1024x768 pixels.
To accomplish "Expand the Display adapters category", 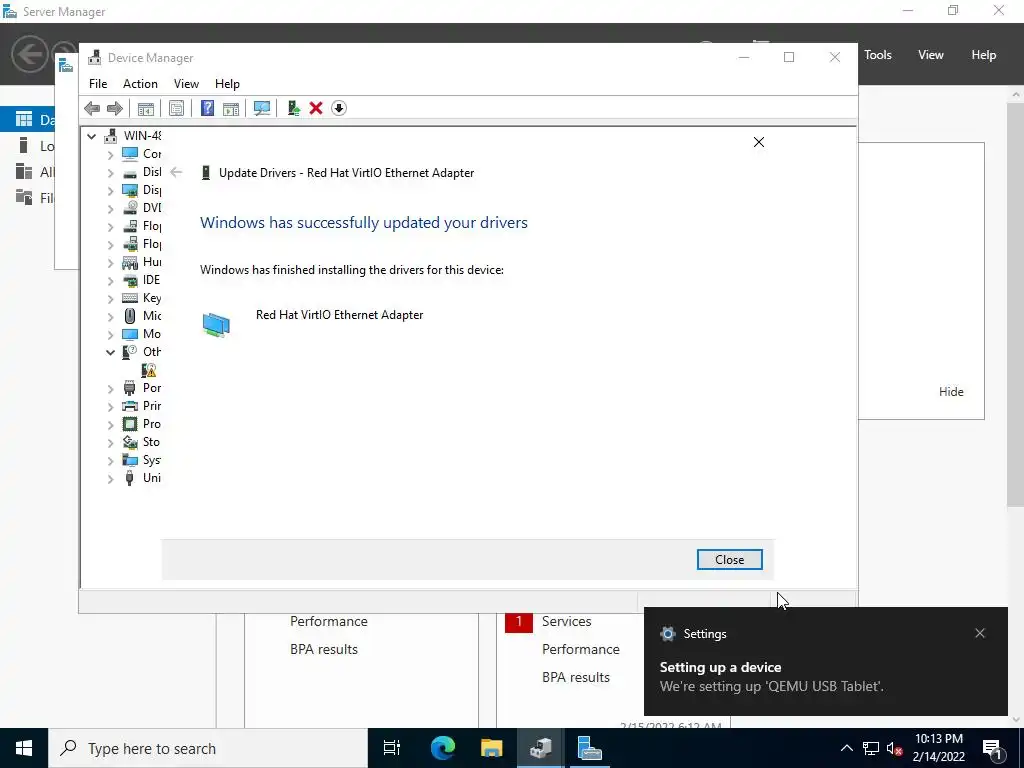I will pyautogui.click(x=110, y=191).
